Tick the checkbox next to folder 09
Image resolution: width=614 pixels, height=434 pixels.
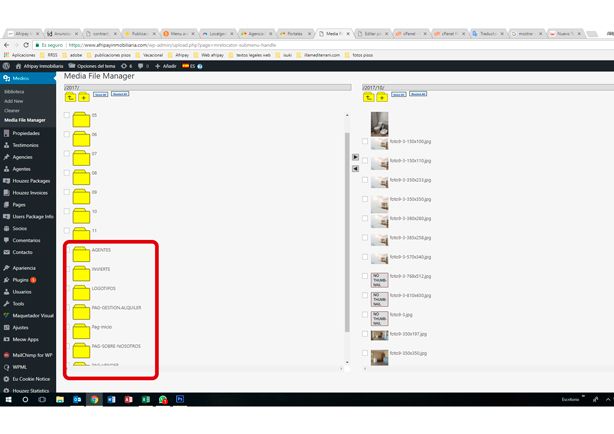click(67, 192)
